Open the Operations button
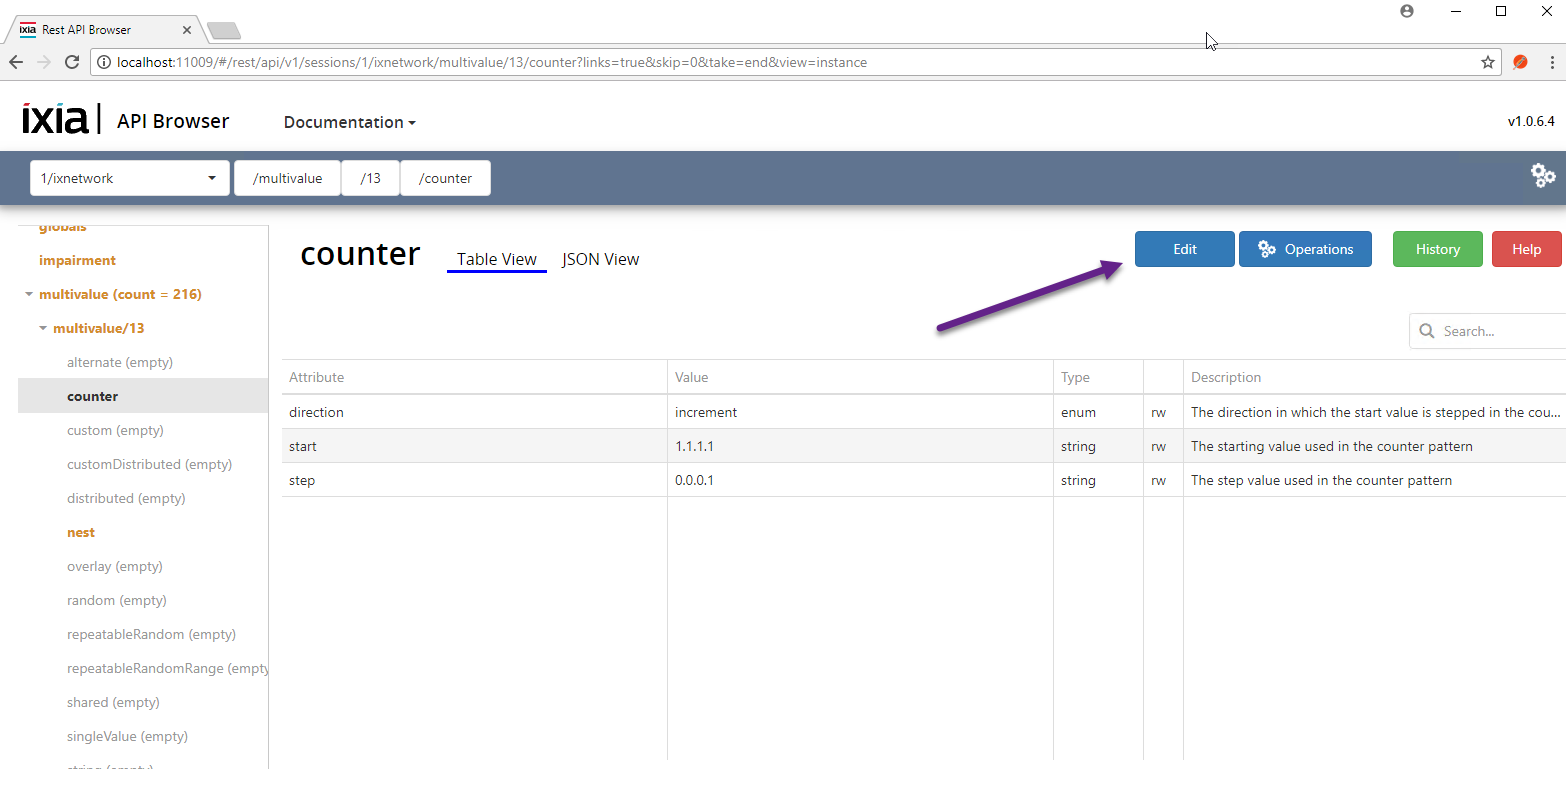This screenshot has width=1566, height=789. pos(1305,249)
